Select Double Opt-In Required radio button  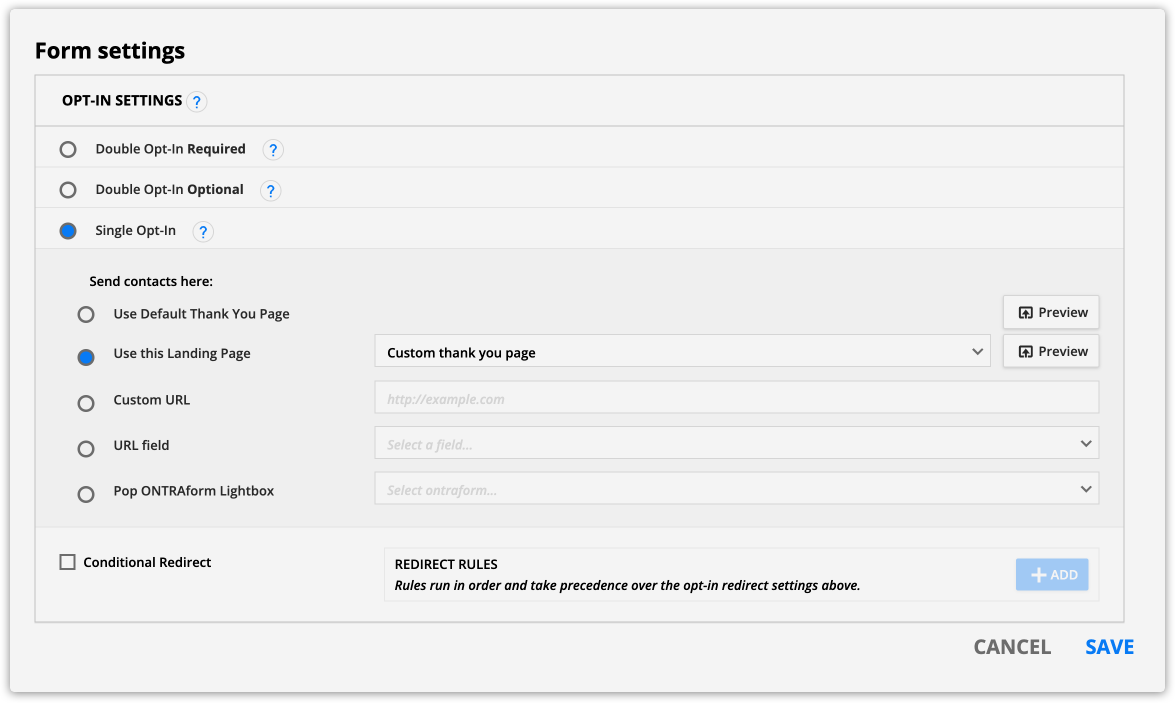point(68,150)
